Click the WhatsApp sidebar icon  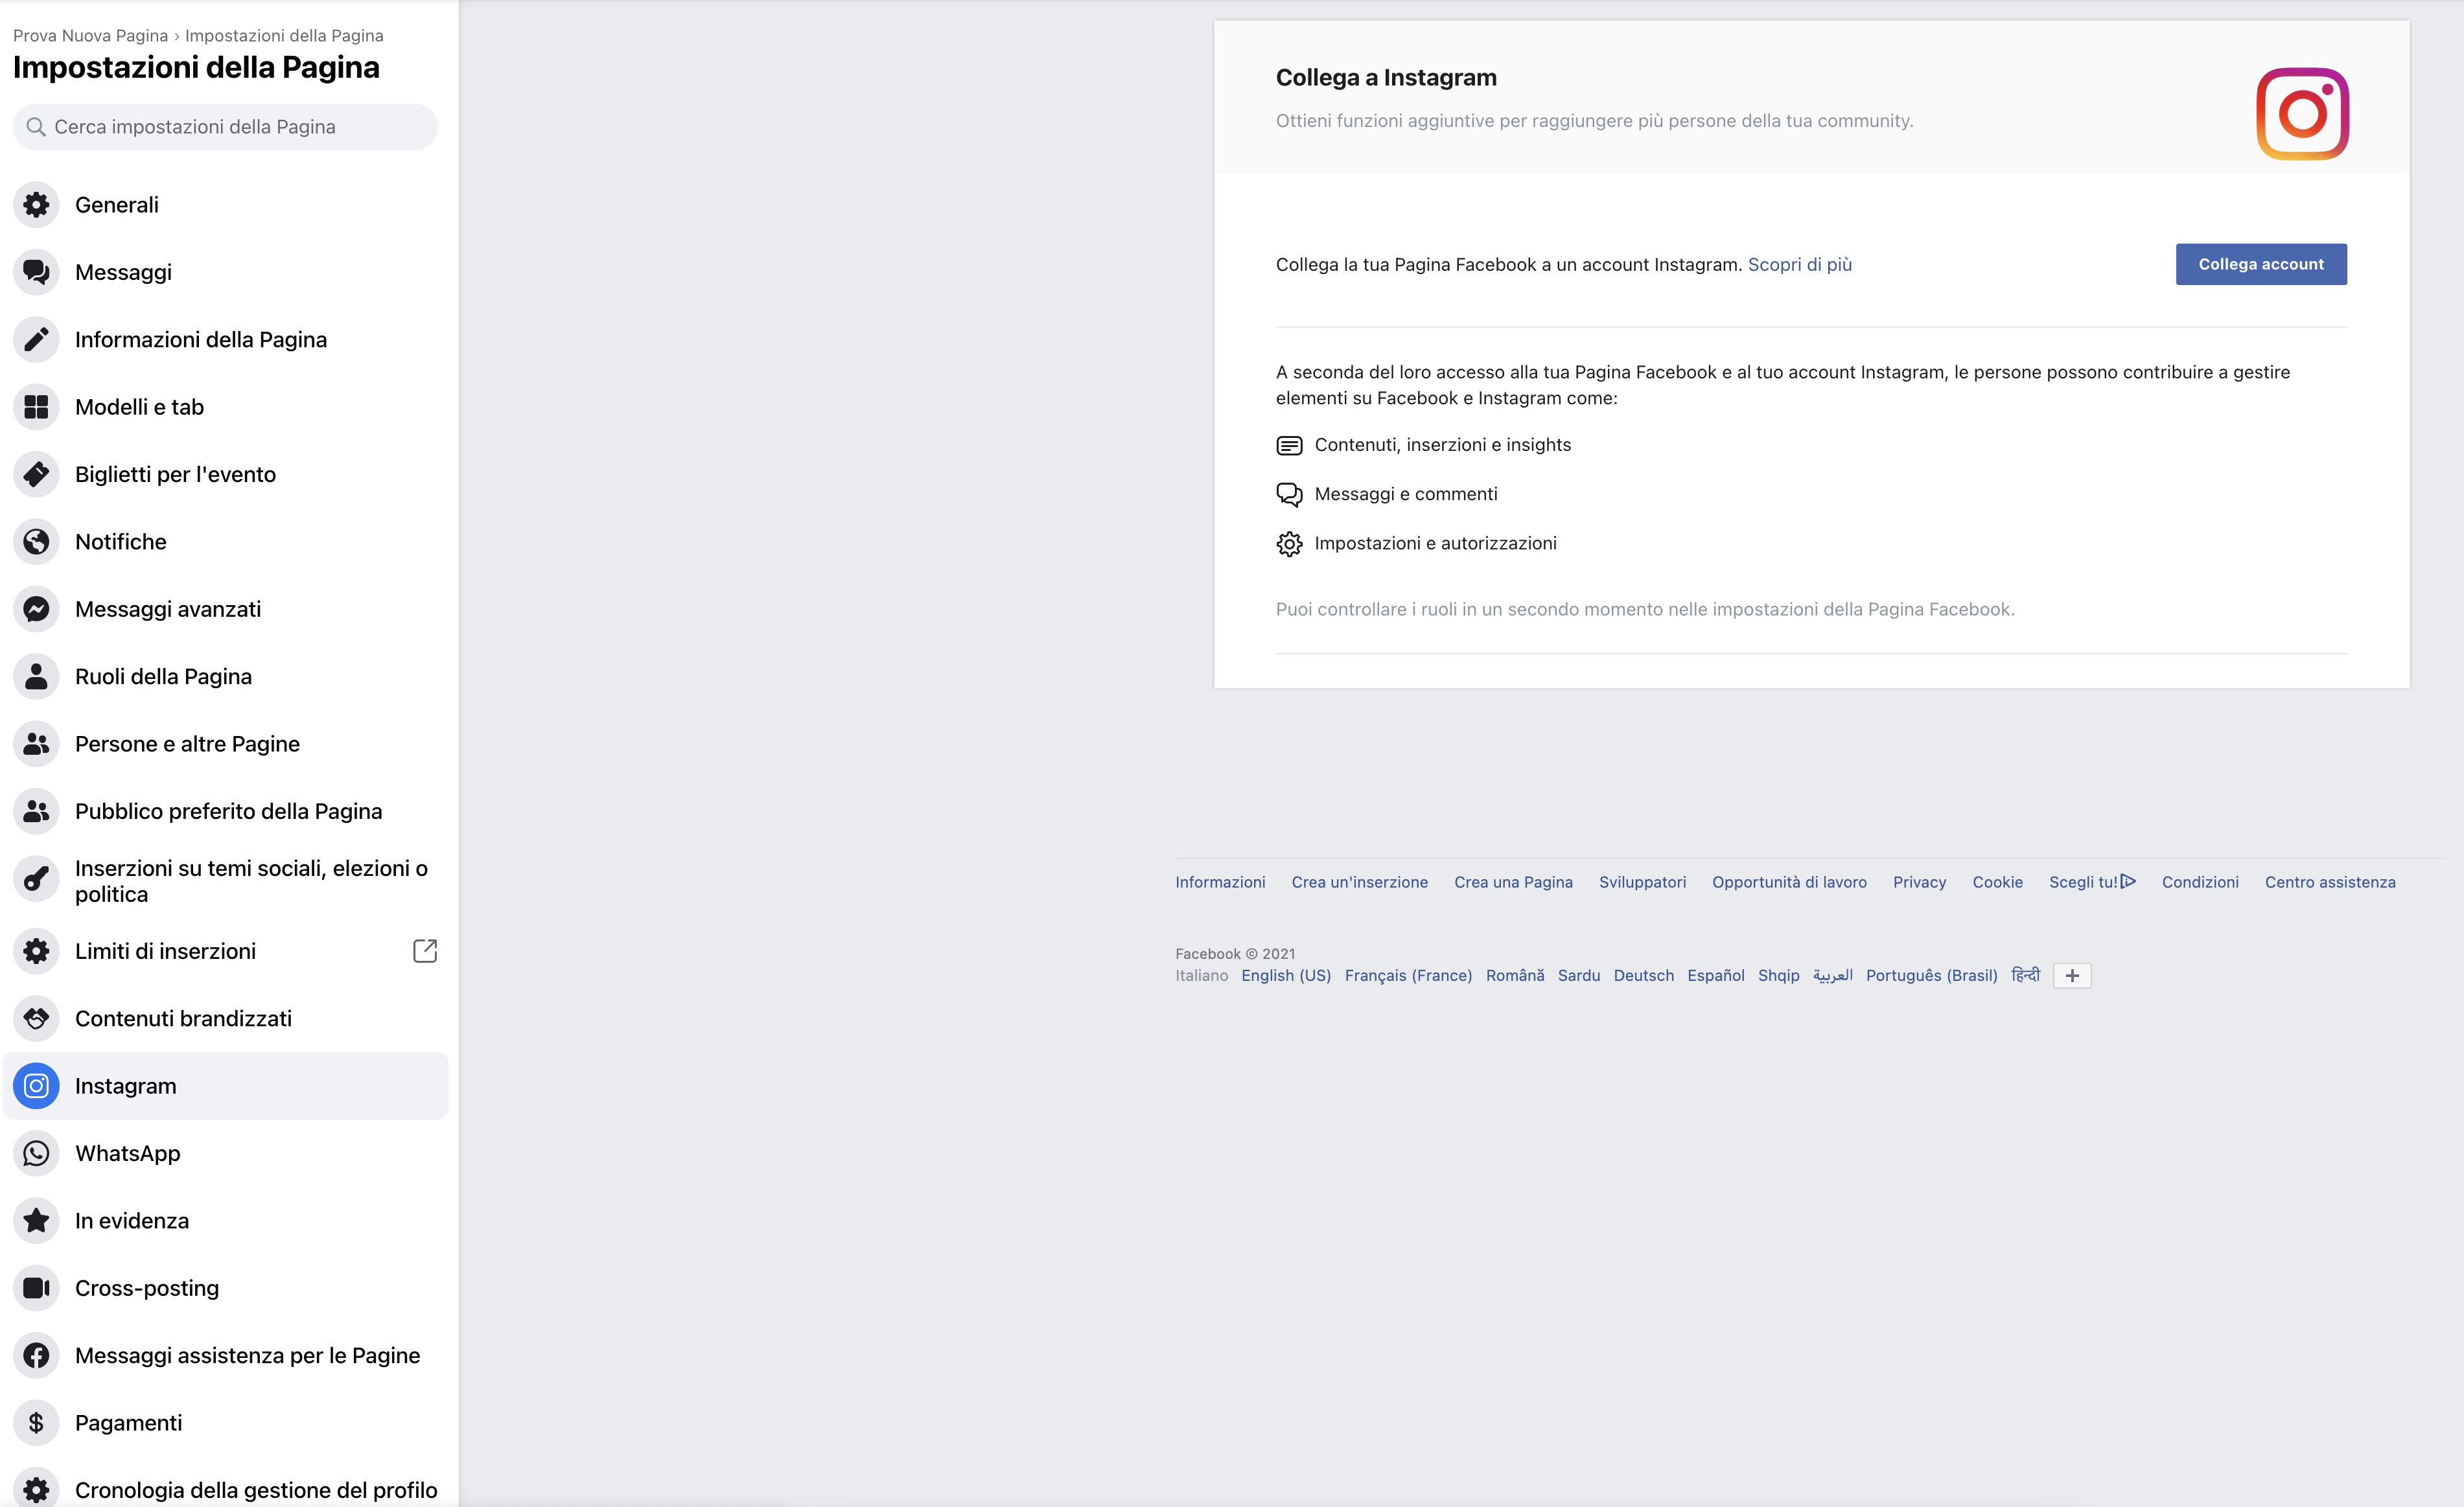coord(36,1153)
